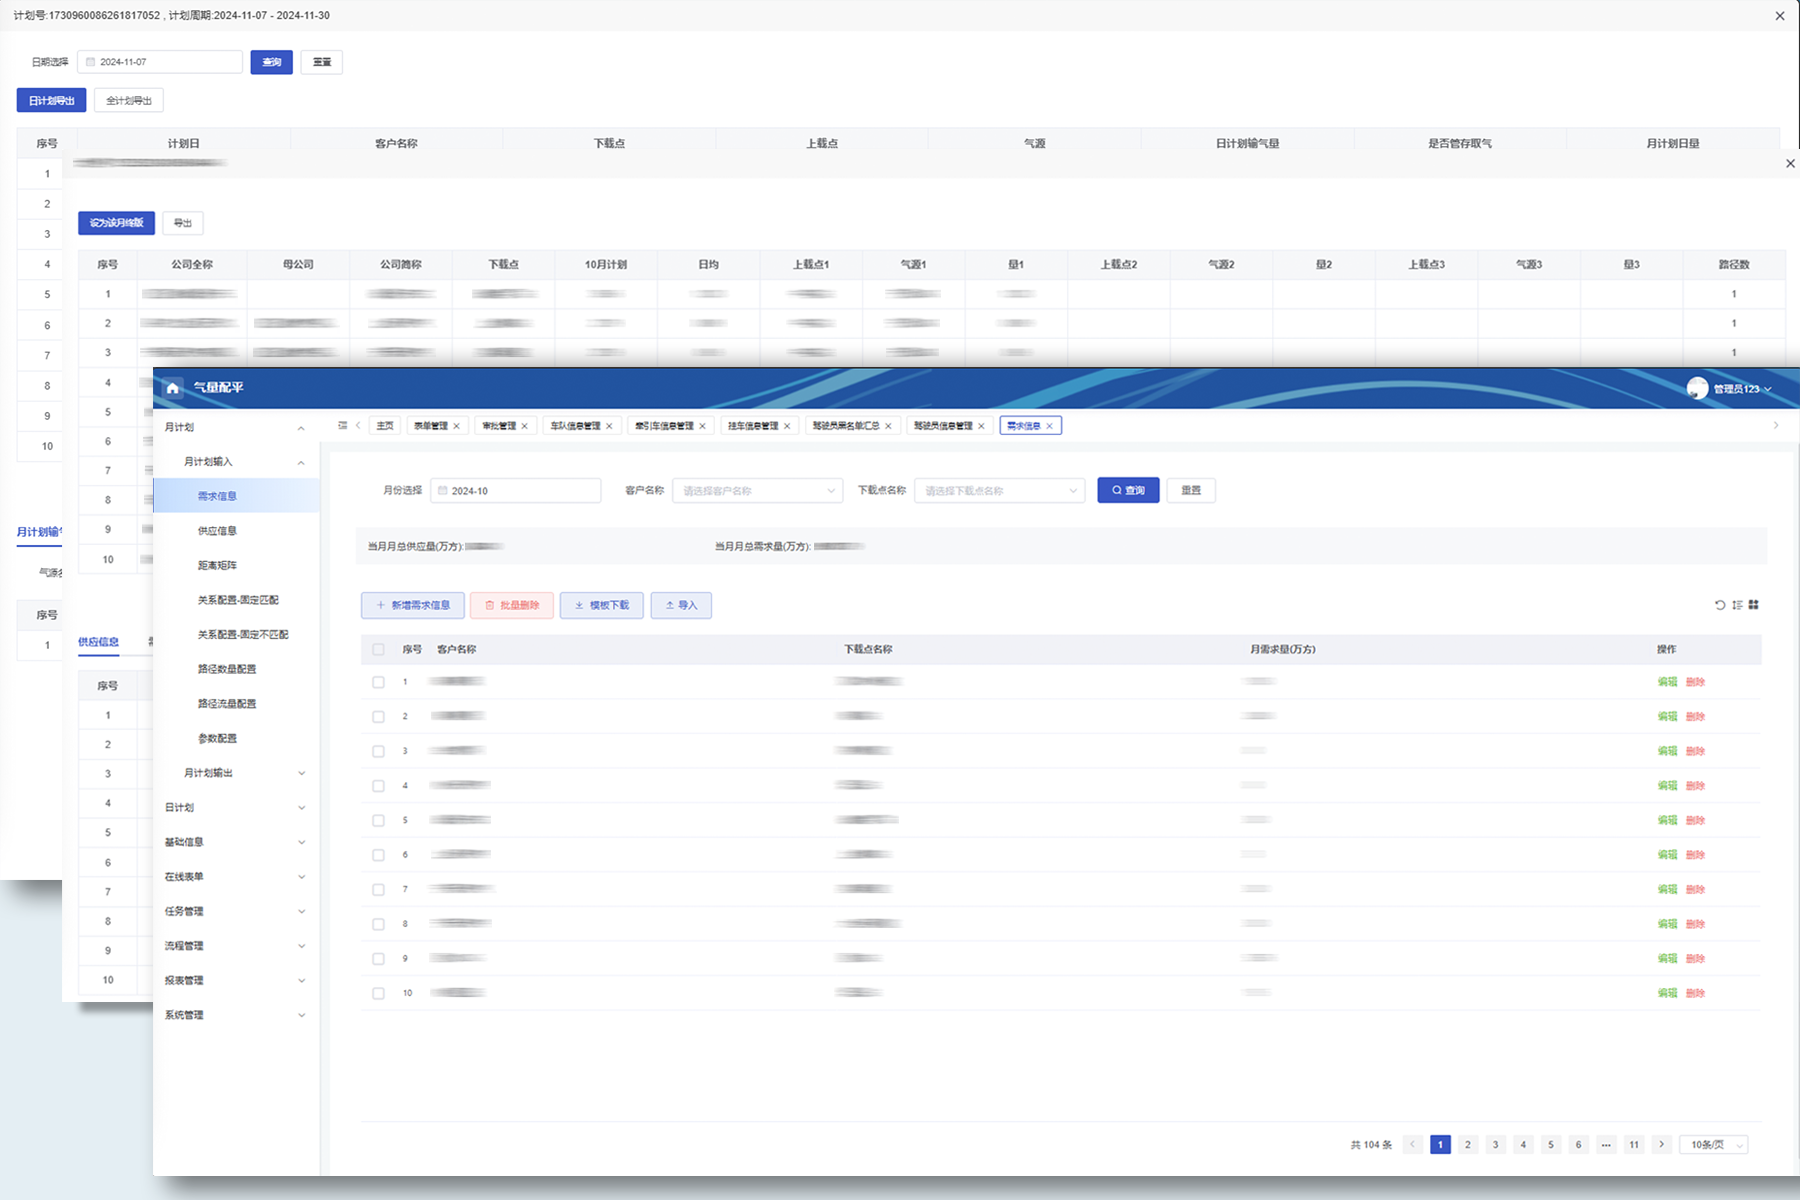
Task: Open 供应信息 in the sidebar
Action: pyautogui.click(x=217, y=531)
